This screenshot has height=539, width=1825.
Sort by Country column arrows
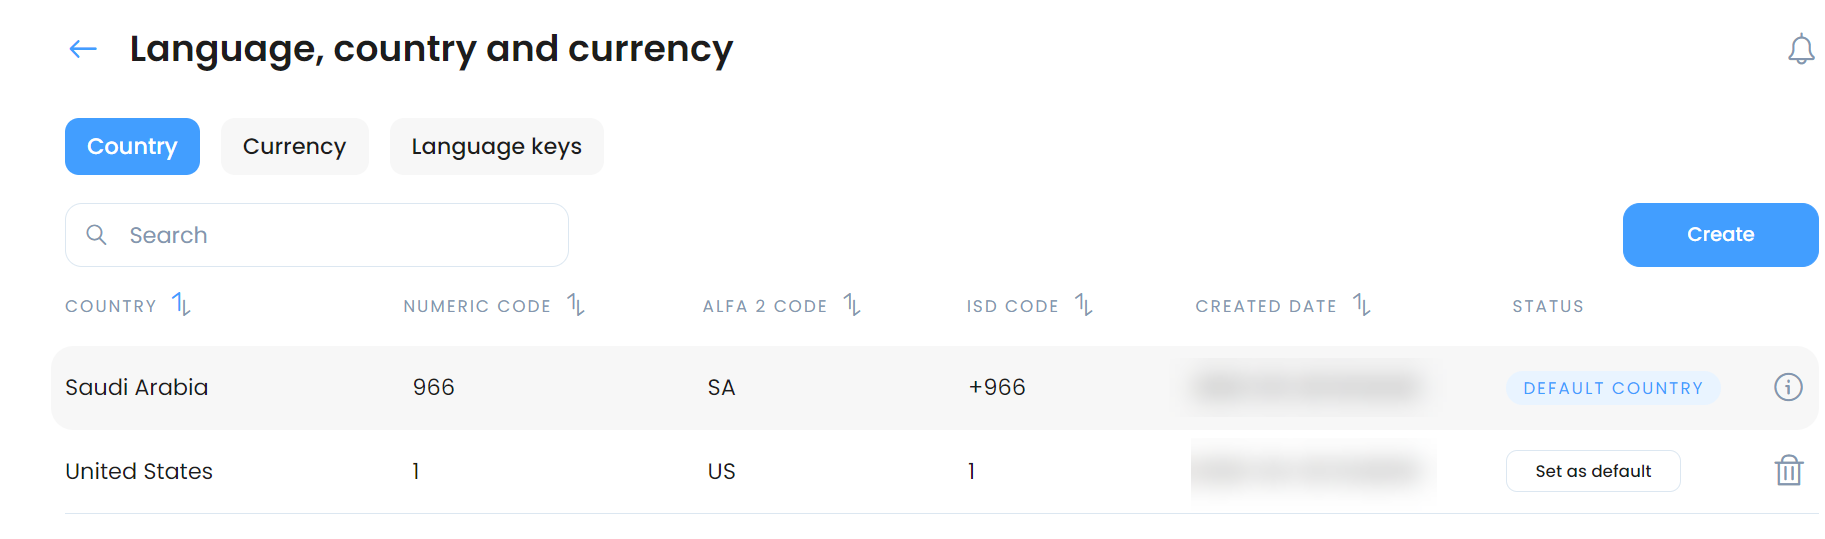pos(181,304)
